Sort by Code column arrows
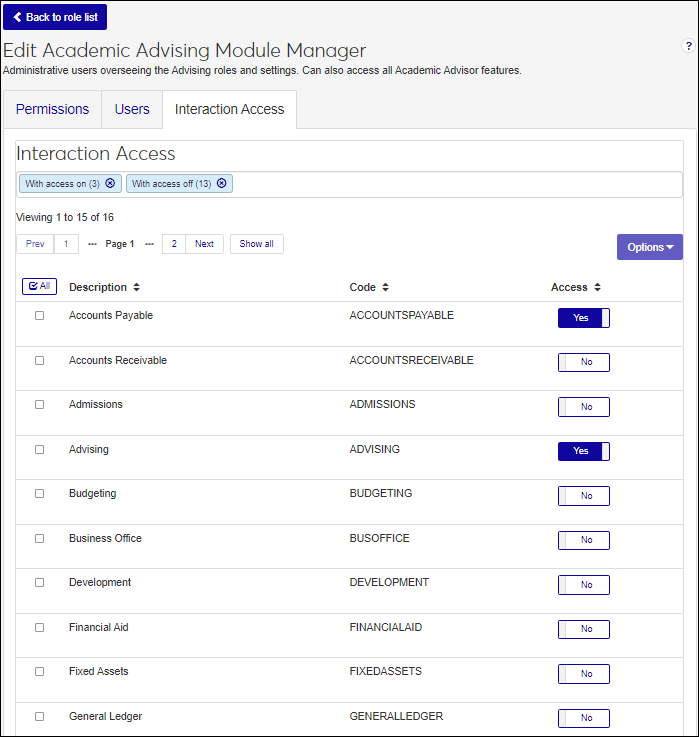The height and width of the screenshot is (737, 699). [x=385, y=288]
